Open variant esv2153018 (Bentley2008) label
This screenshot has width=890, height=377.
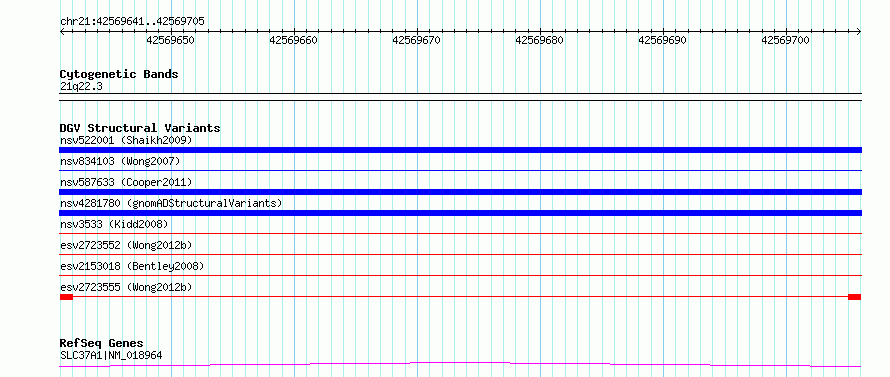[x=132, y=266]
